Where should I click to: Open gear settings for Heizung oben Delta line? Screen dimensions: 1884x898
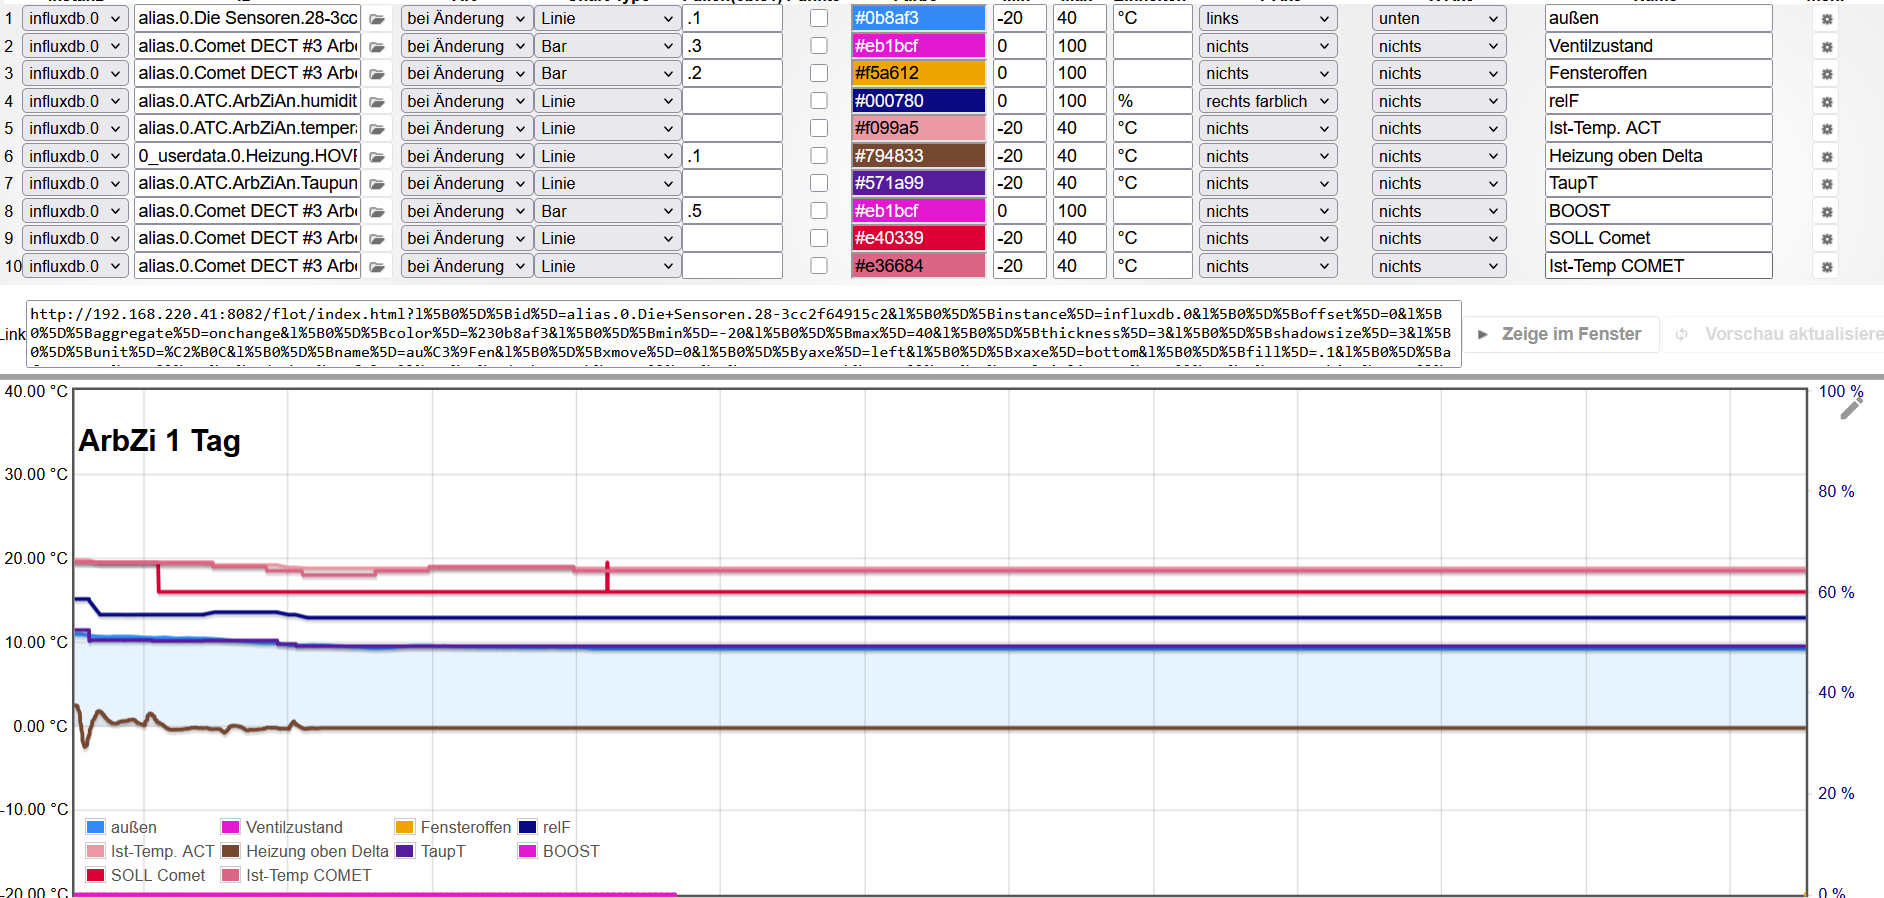point(1827,157)
